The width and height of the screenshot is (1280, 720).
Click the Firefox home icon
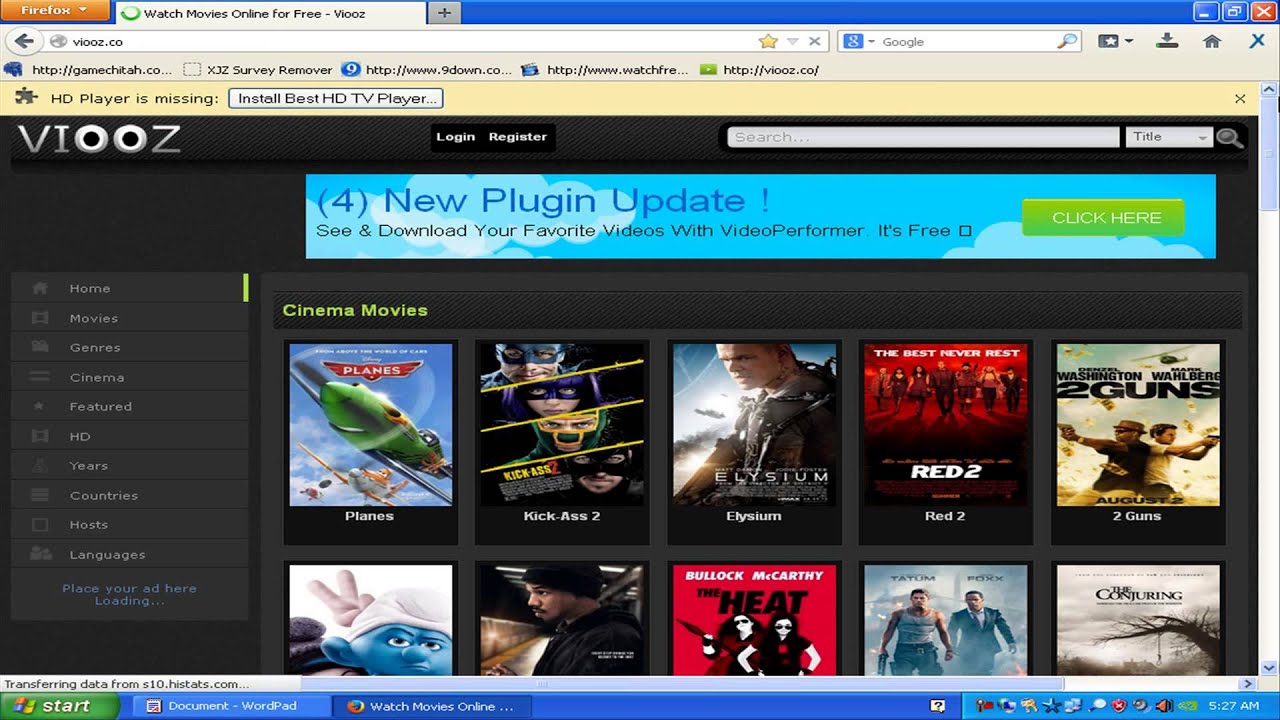[1212, 41]
